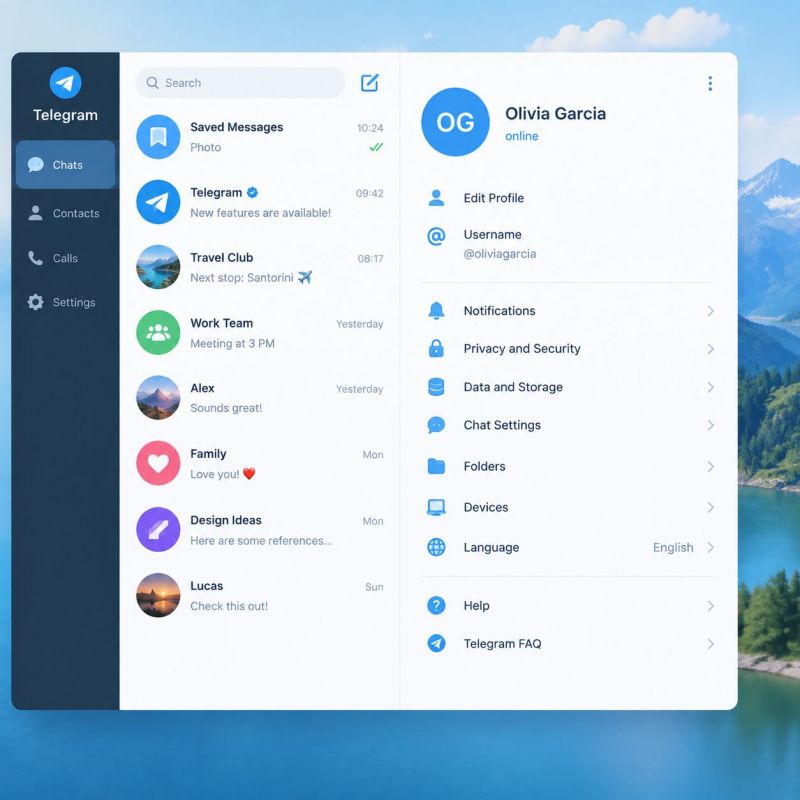
Task: Expand Privacy and Security chevron arrow
Action: point(710,348)
